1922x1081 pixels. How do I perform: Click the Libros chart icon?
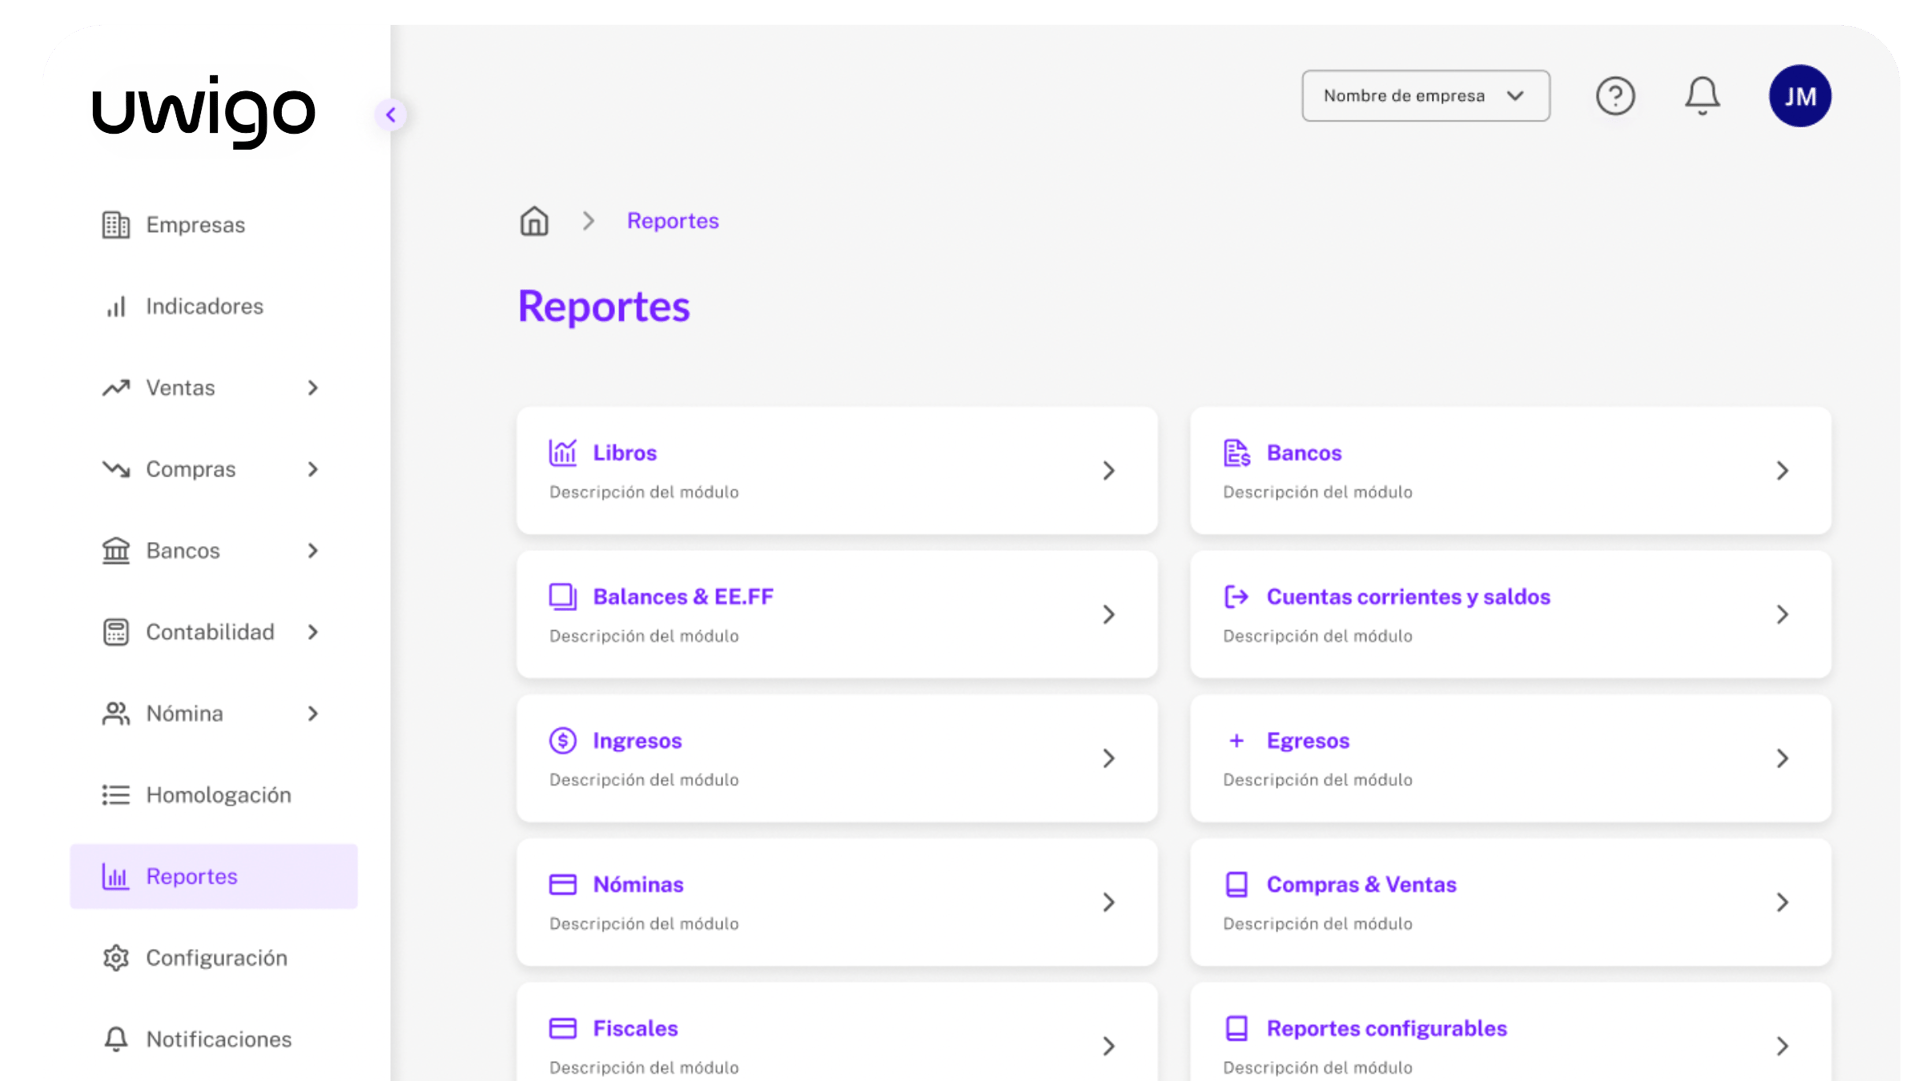point(563,453)
